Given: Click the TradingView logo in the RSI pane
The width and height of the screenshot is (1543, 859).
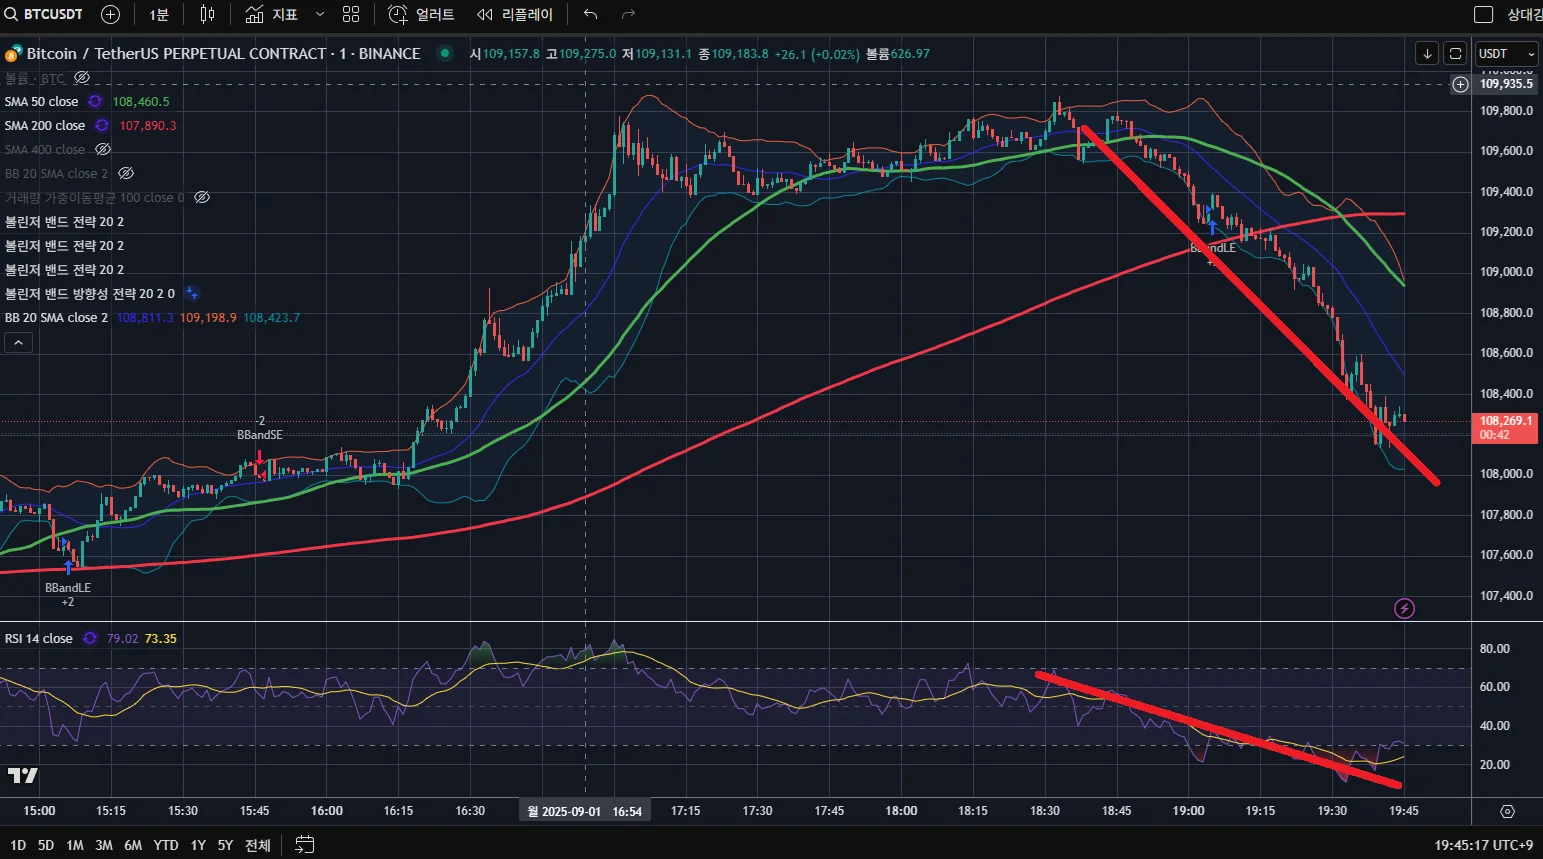Looking at the screenshot, I should point(23,775).
